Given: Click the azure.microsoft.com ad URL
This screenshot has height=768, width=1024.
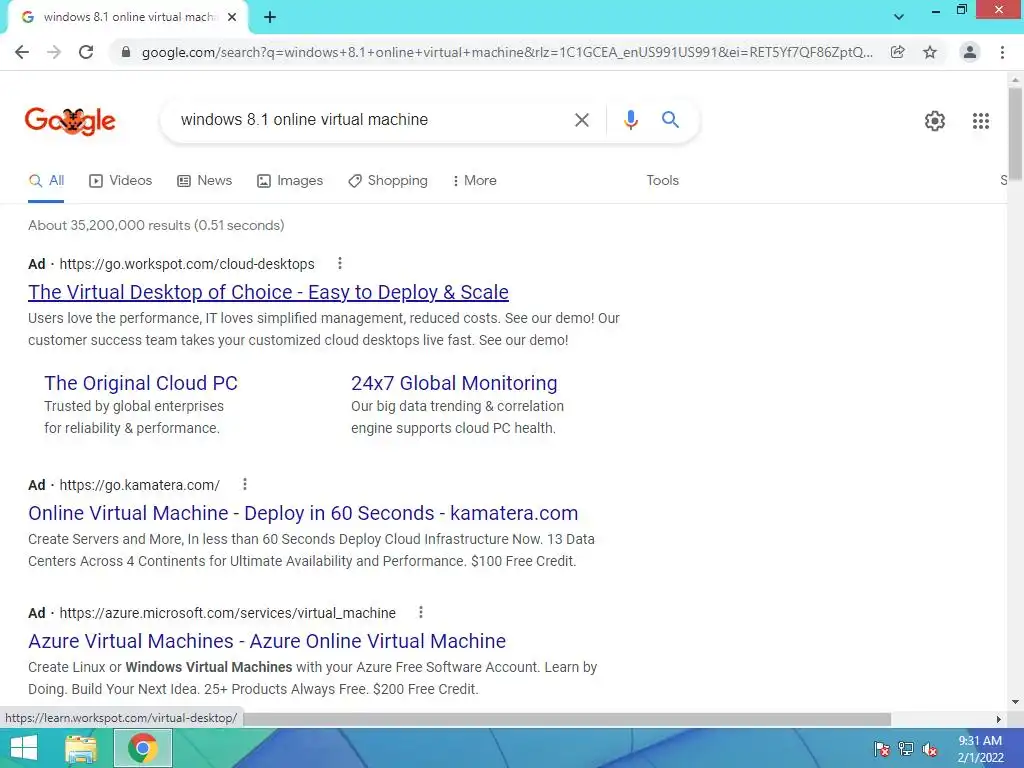Looking at the screenshot, I should click(227, 613).
